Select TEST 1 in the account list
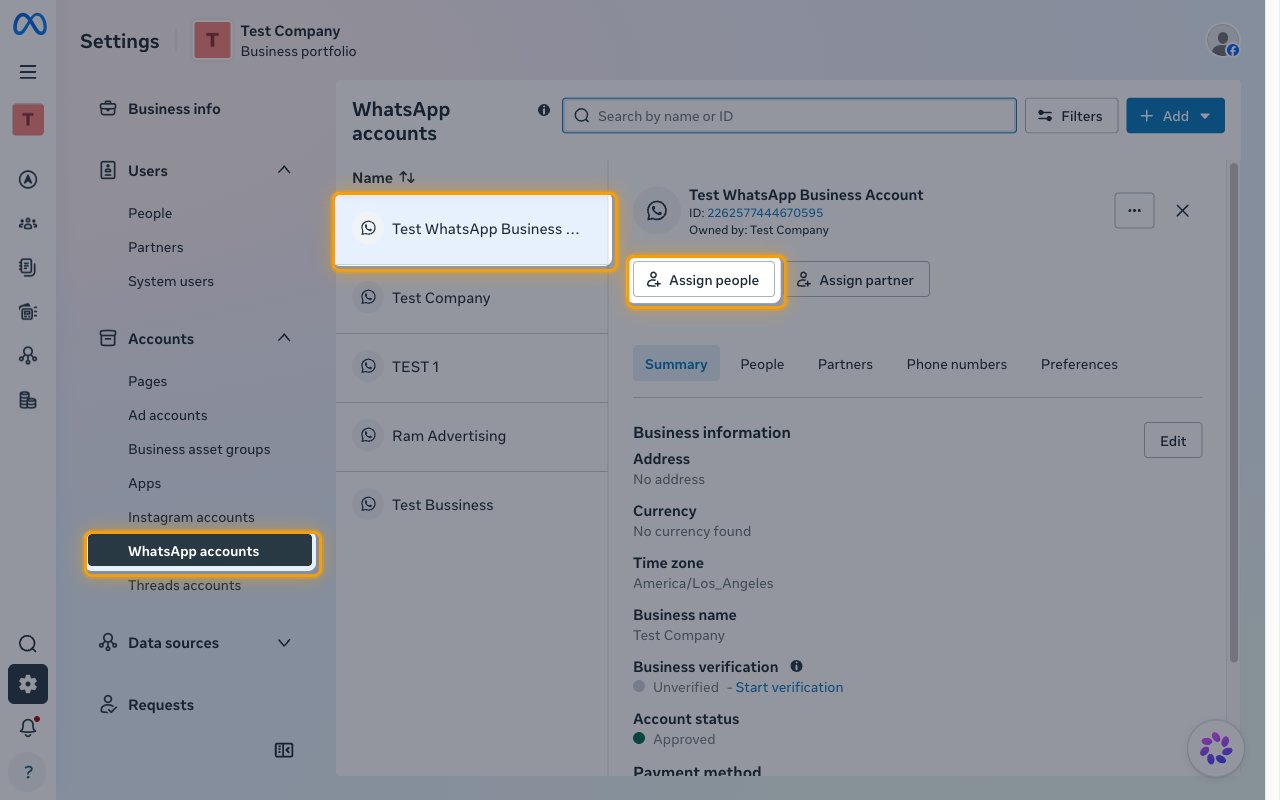1280x800 pixels. (x=472, y=367)
